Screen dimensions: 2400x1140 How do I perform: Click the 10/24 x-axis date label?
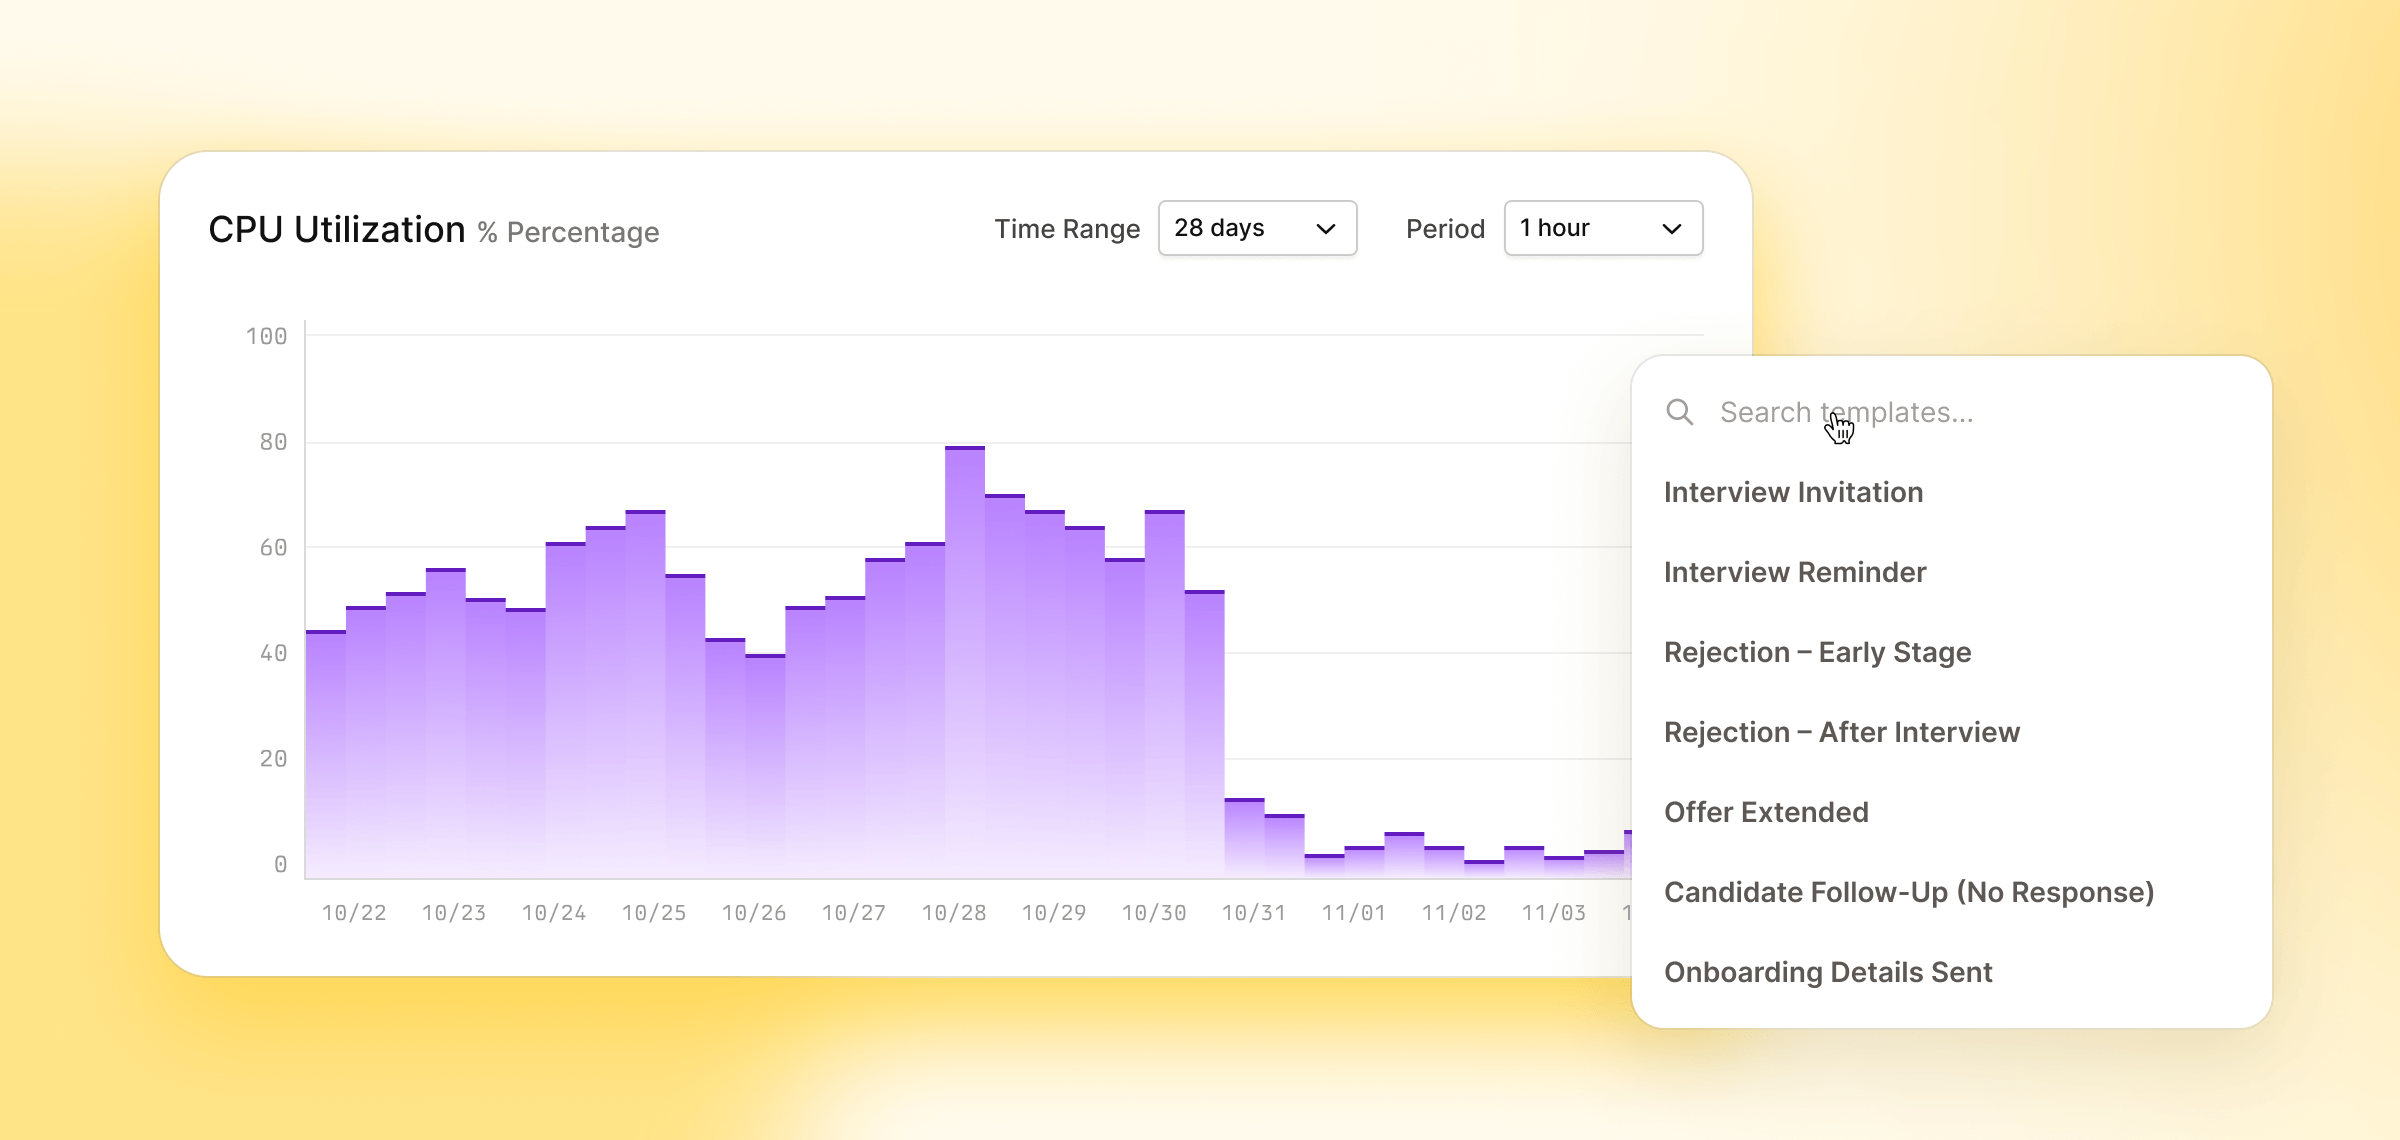[554, 913]
